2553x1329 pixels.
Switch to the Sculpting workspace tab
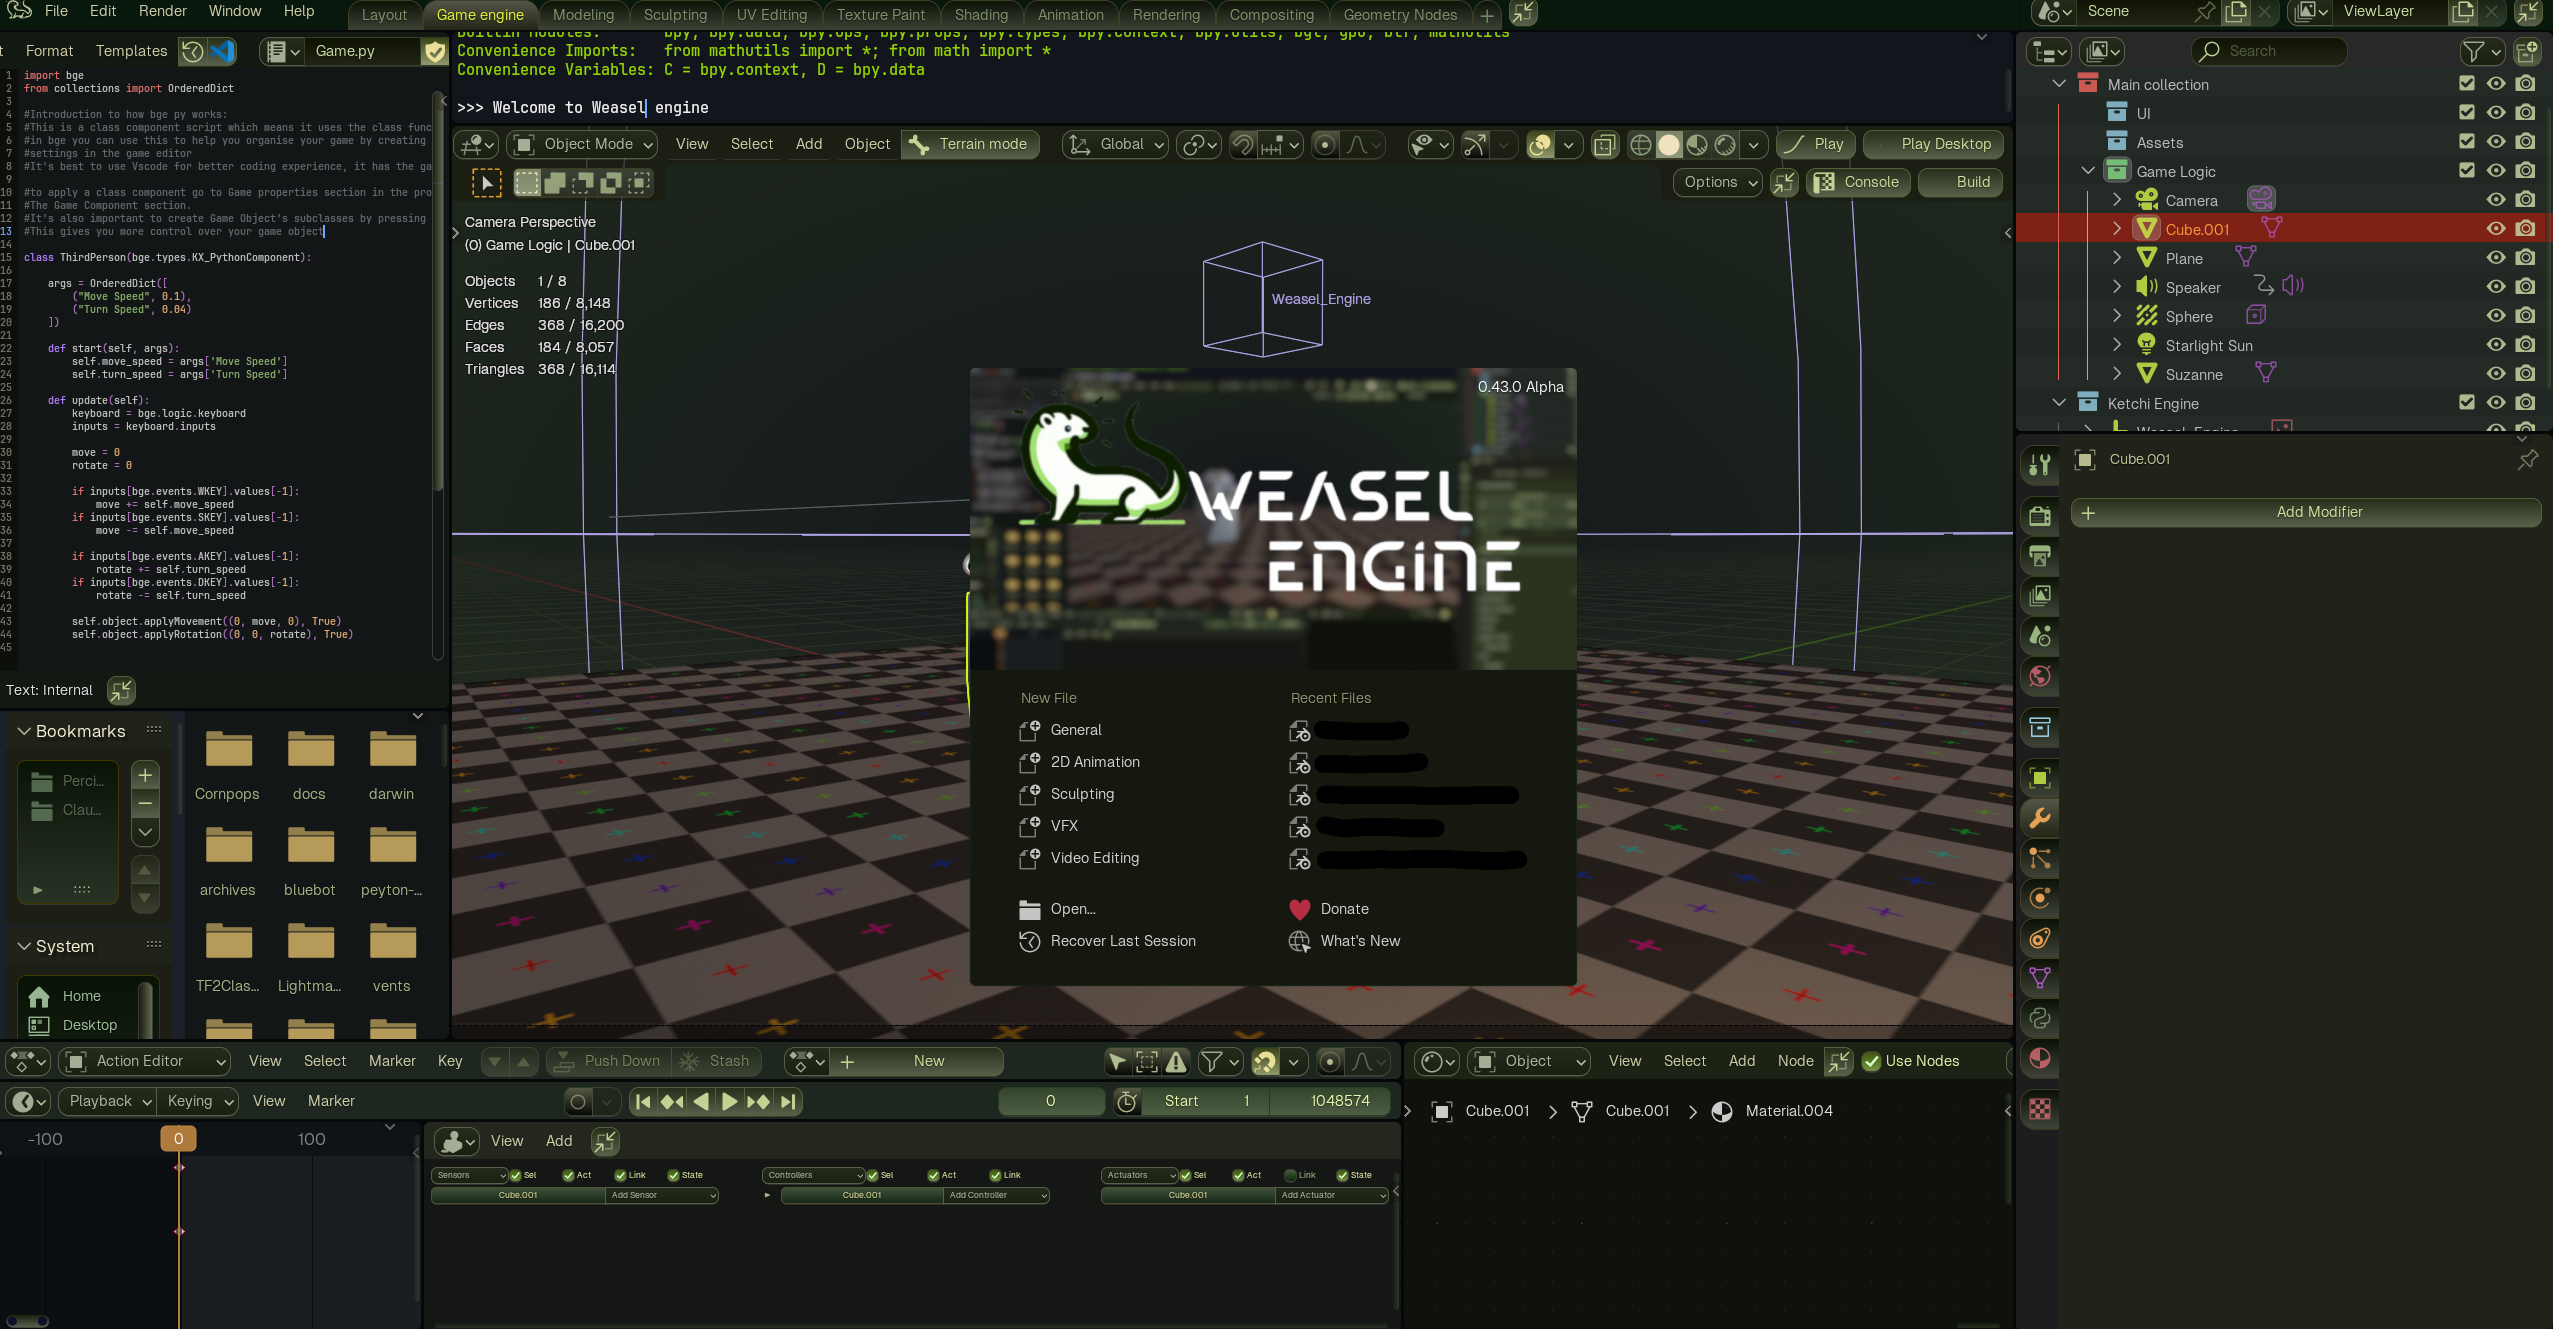coord(675,15)
